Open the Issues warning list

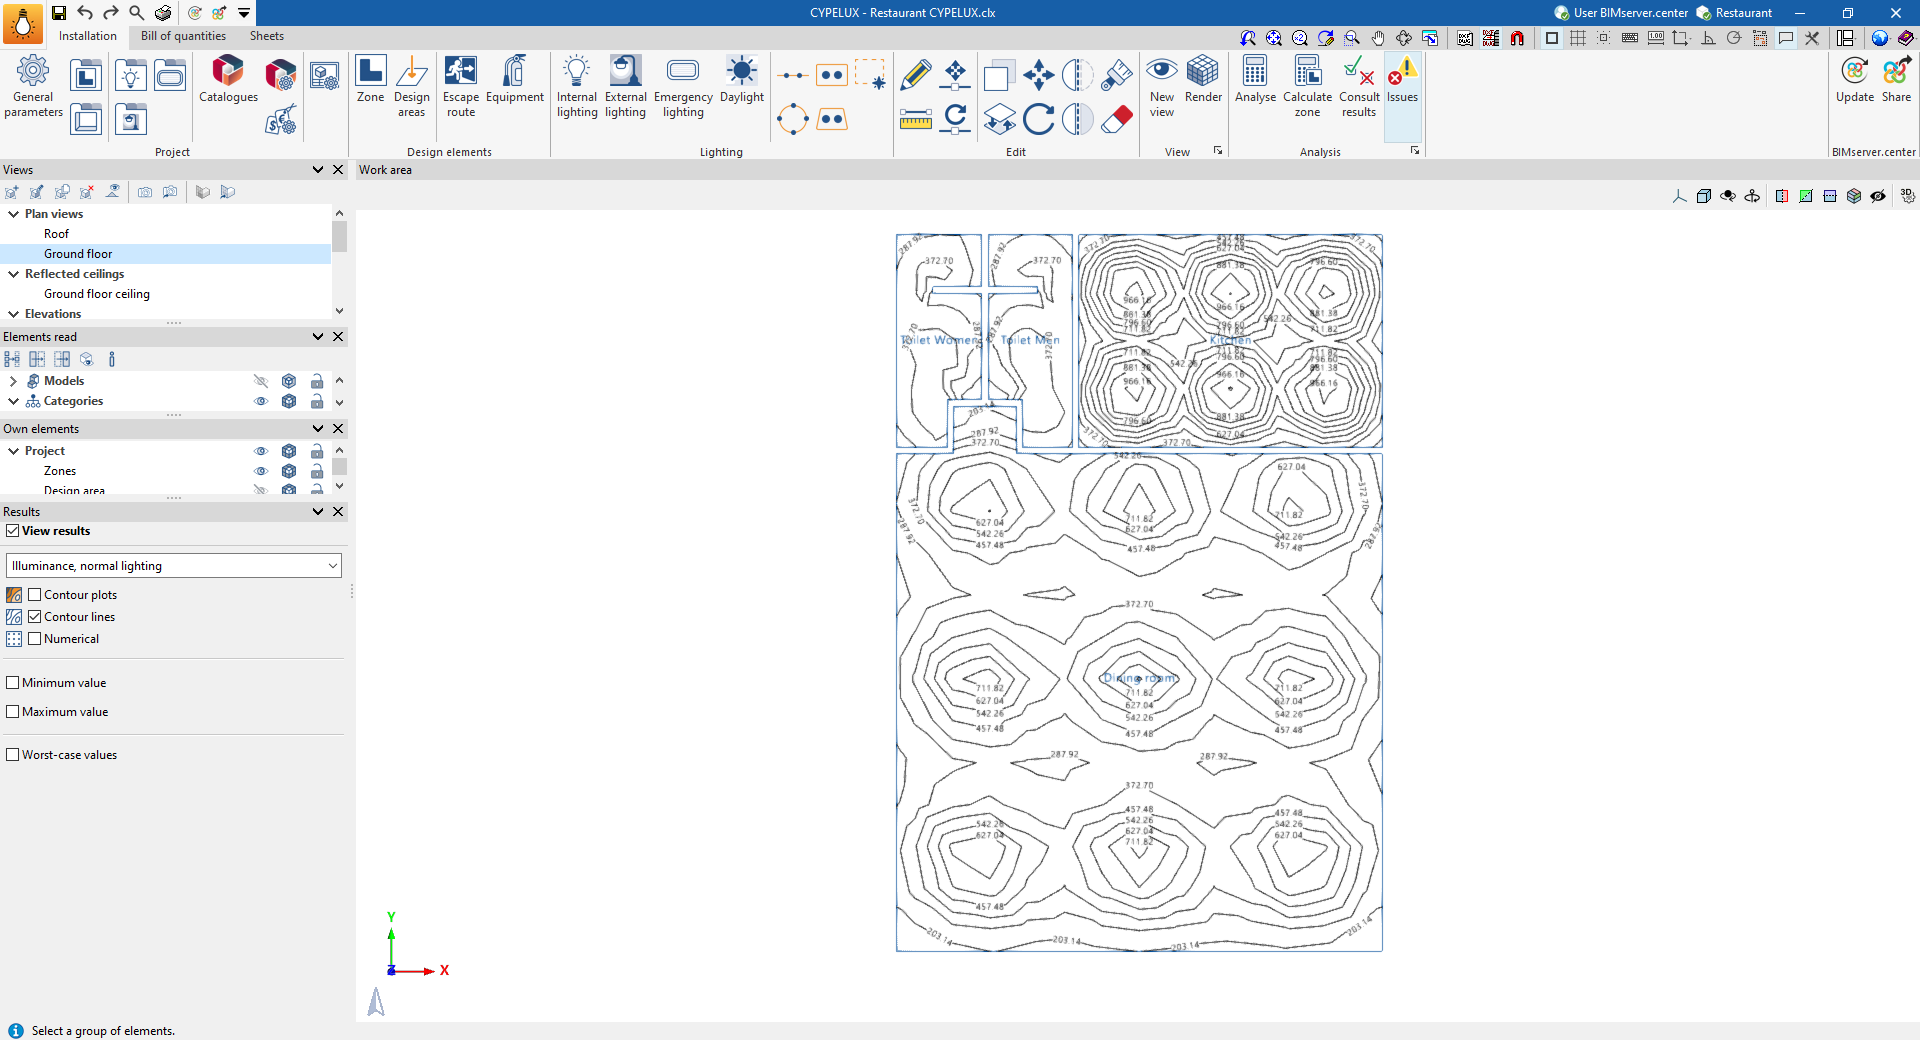click(1402, 80)
